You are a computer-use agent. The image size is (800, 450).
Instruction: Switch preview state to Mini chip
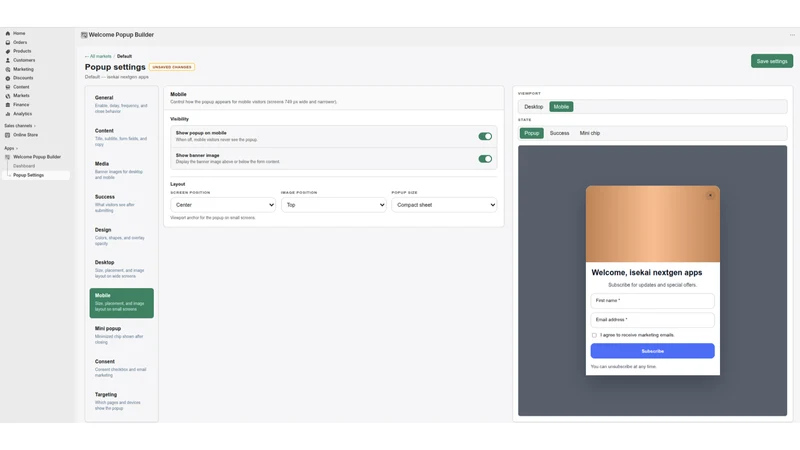(x=590, y=133)
